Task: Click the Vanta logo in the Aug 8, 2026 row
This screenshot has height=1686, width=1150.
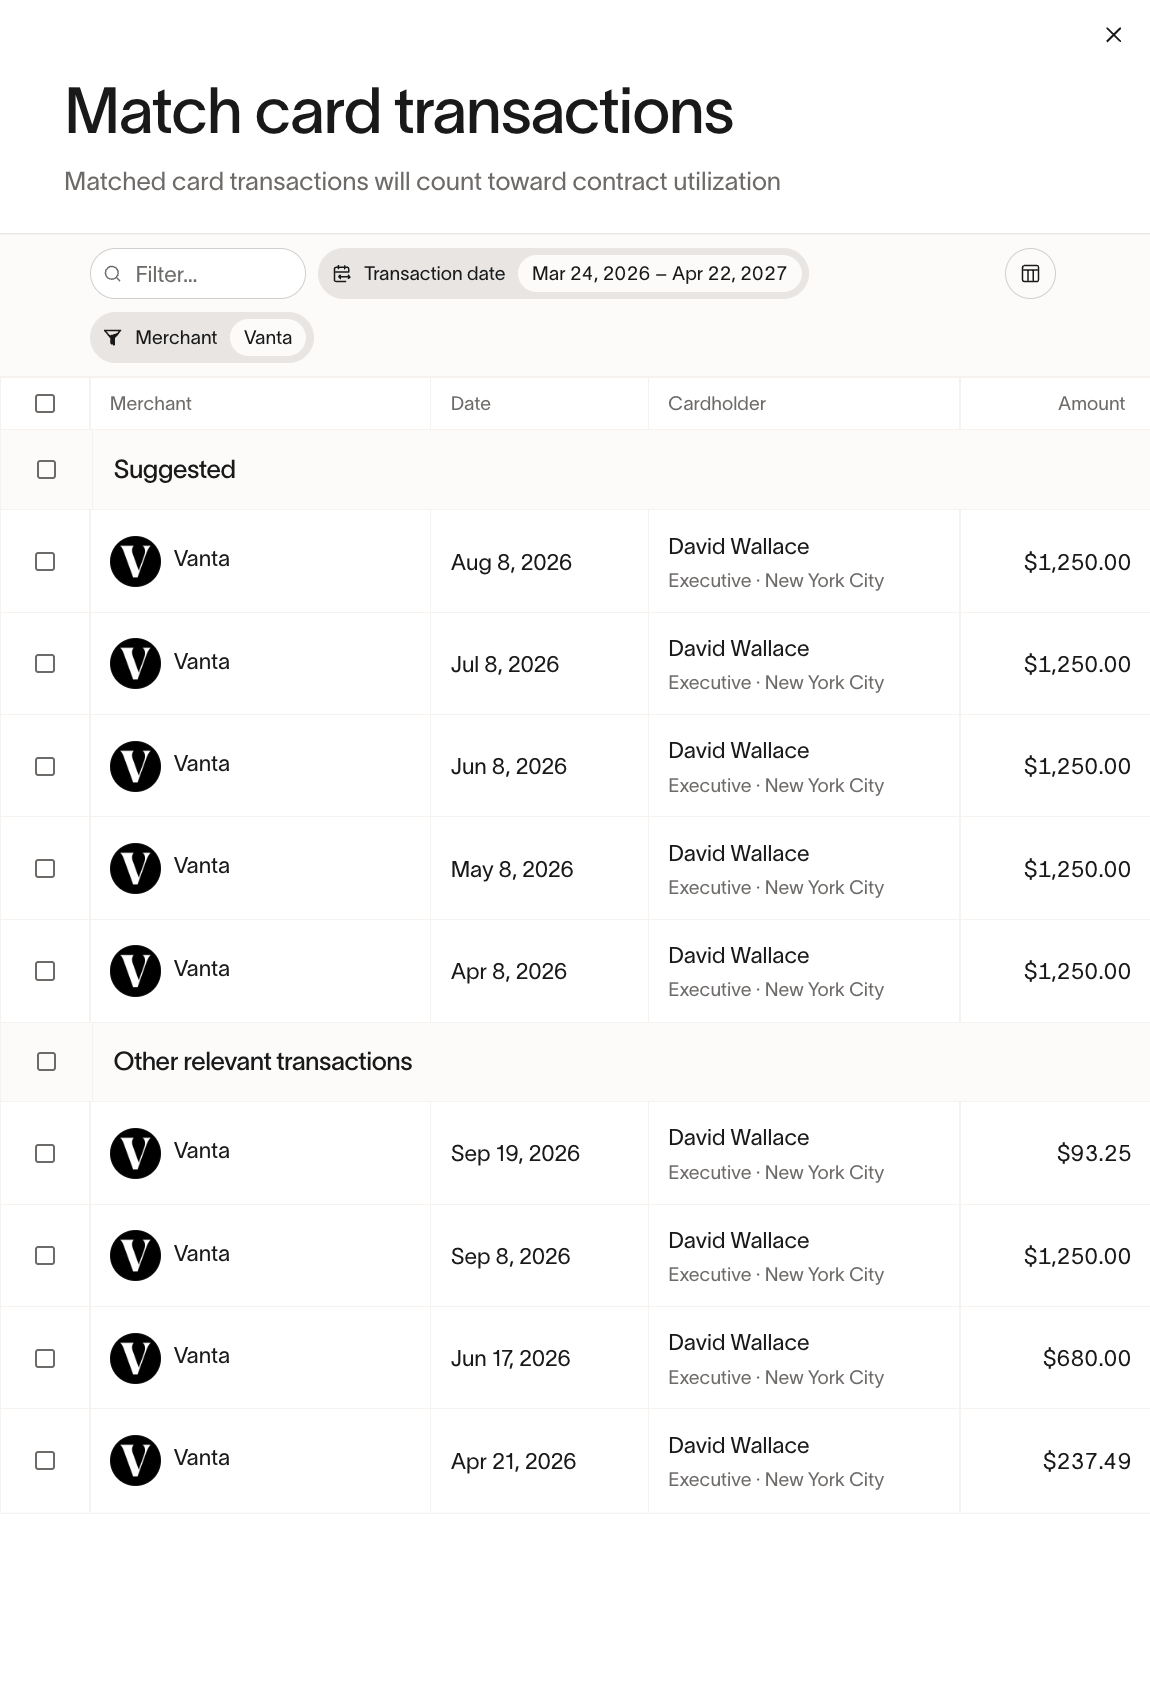Action: pos(135,561)
